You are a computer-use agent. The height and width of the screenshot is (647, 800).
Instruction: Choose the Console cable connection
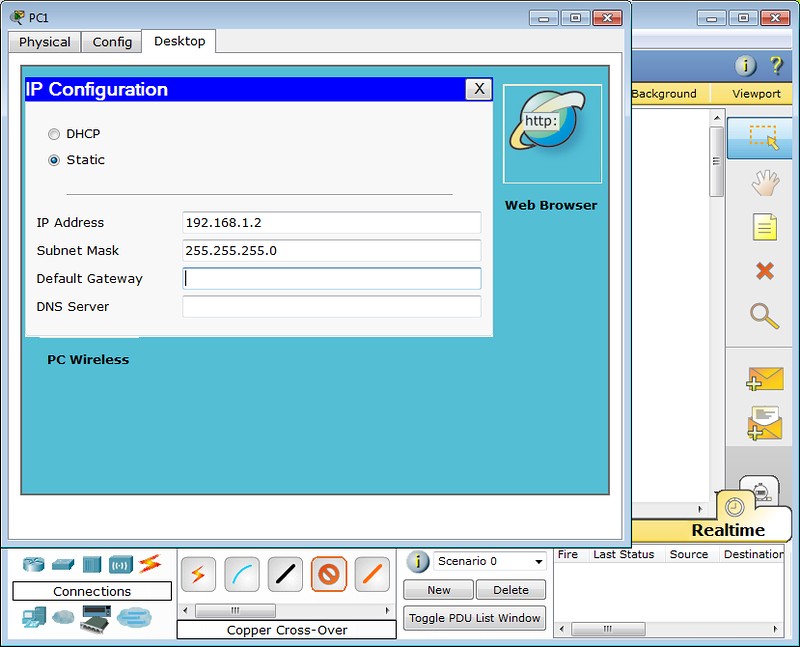click(x=242, y=575)
